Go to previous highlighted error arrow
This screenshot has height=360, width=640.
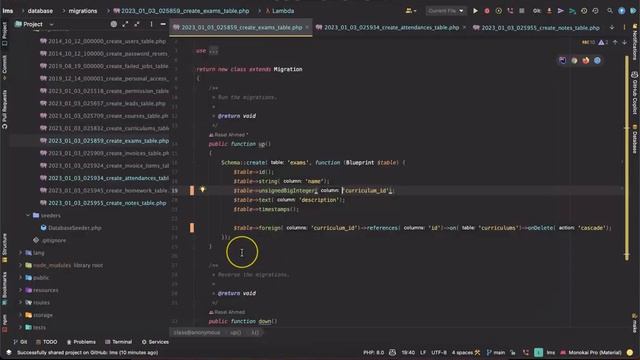coord(615,42)
